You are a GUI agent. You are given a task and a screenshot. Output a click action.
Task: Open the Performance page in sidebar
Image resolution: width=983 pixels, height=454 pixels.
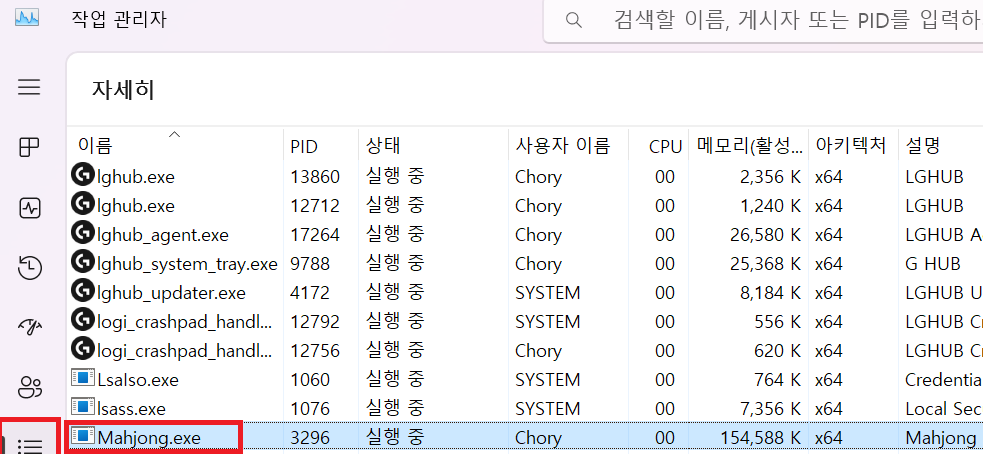29,208
